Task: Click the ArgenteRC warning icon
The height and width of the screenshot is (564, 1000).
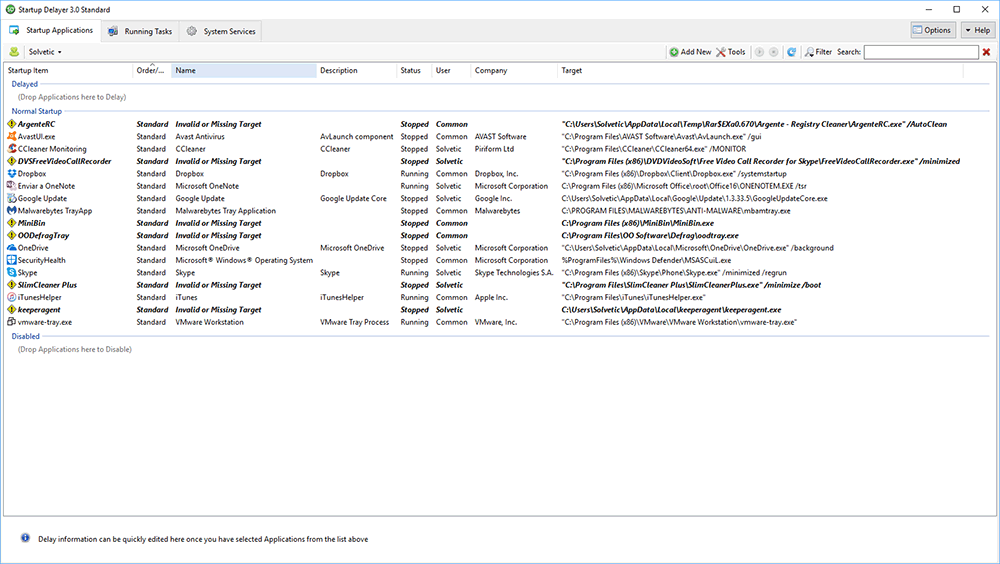Action: (x=11, y=124)
